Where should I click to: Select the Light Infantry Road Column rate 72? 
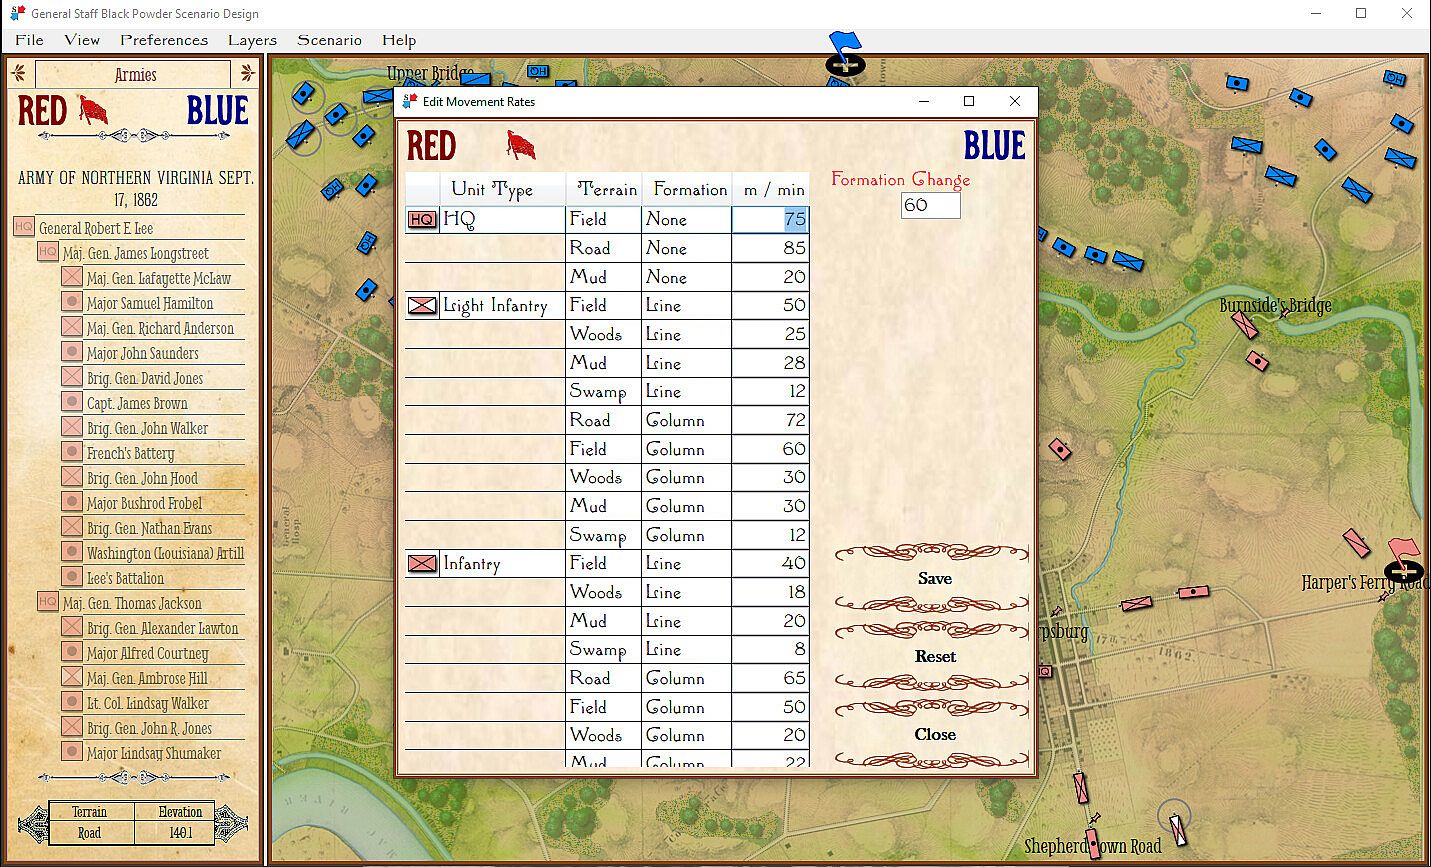[x=770, y=420]
